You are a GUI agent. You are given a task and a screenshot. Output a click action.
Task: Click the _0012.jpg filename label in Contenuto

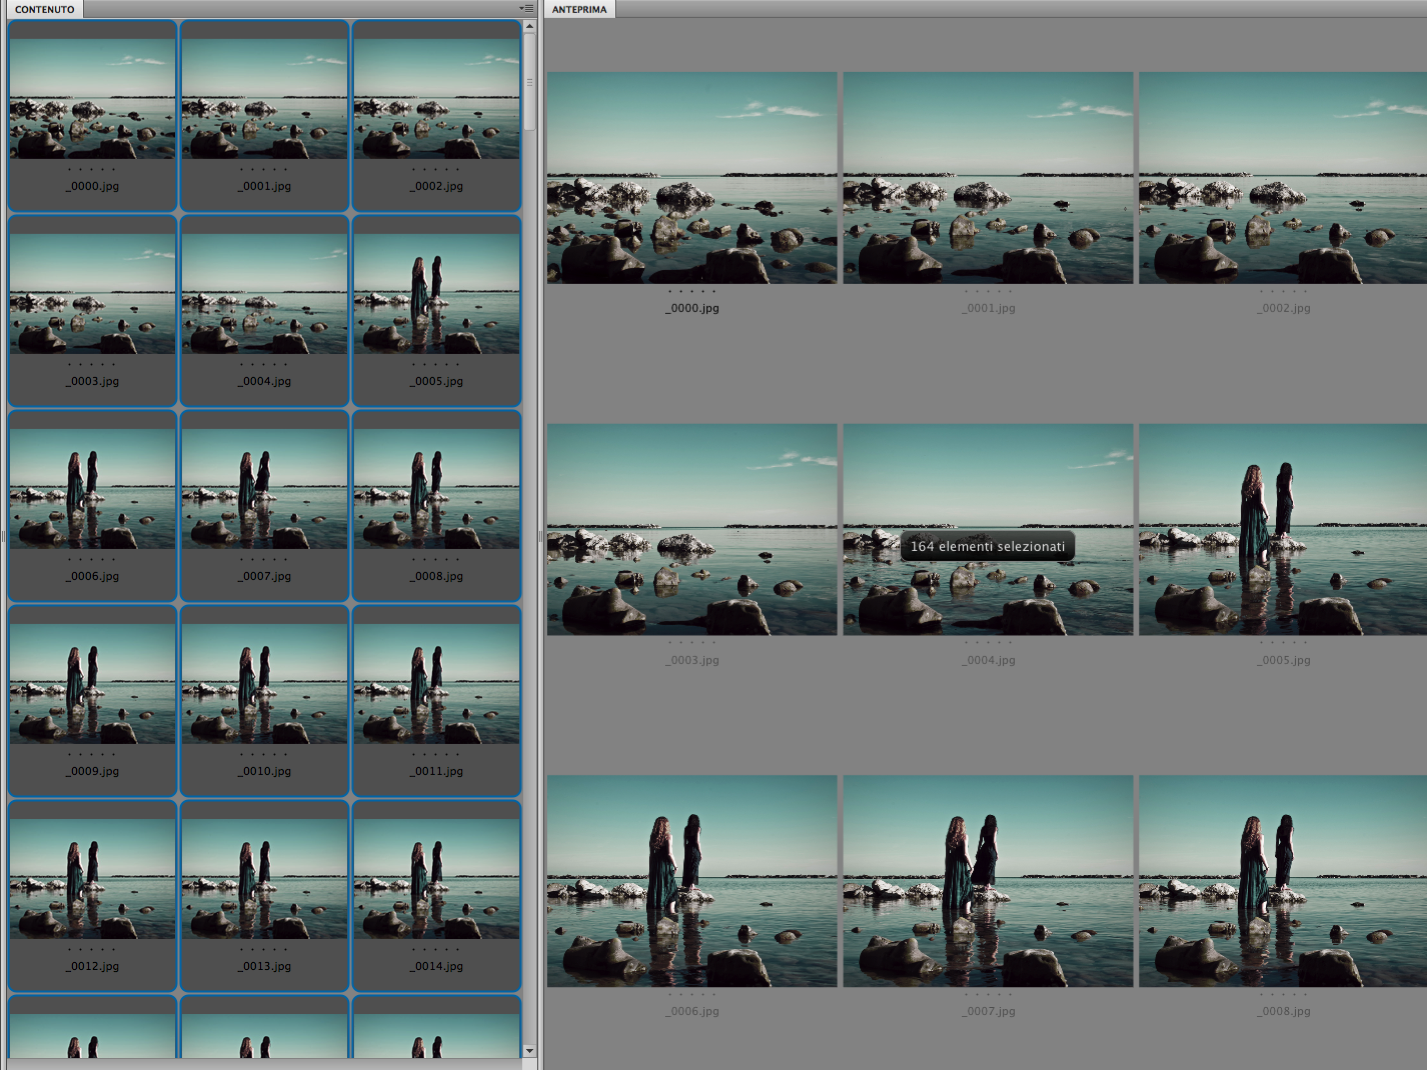click(93, 967)
